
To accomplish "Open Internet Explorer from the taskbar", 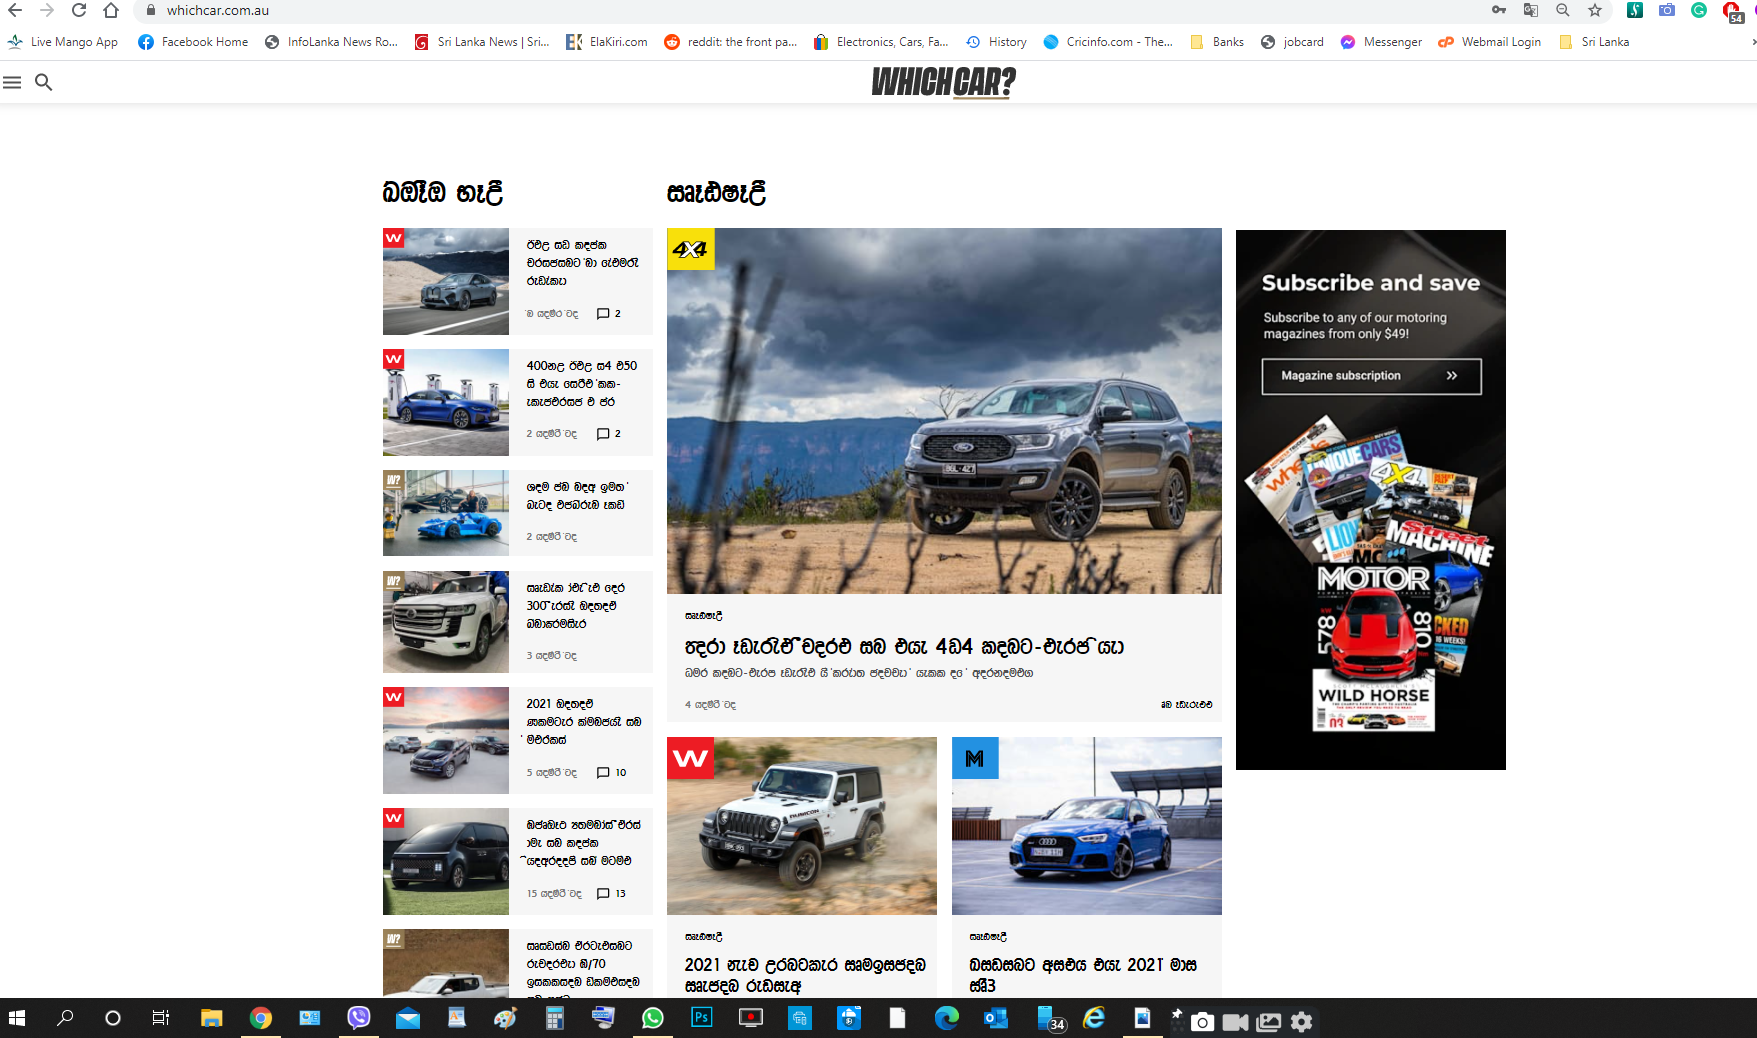I will [1093, 1018].
